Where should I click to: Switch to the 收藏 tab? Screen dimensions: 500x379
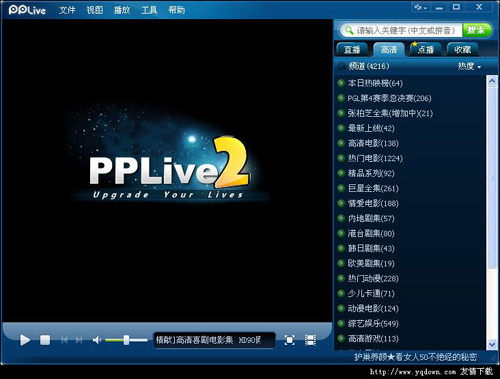pos(463,50)
